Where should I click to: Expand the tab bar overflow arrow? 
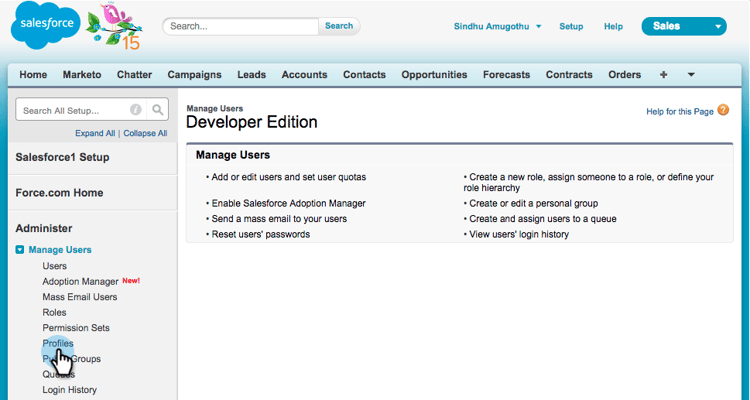coord(691,75)
